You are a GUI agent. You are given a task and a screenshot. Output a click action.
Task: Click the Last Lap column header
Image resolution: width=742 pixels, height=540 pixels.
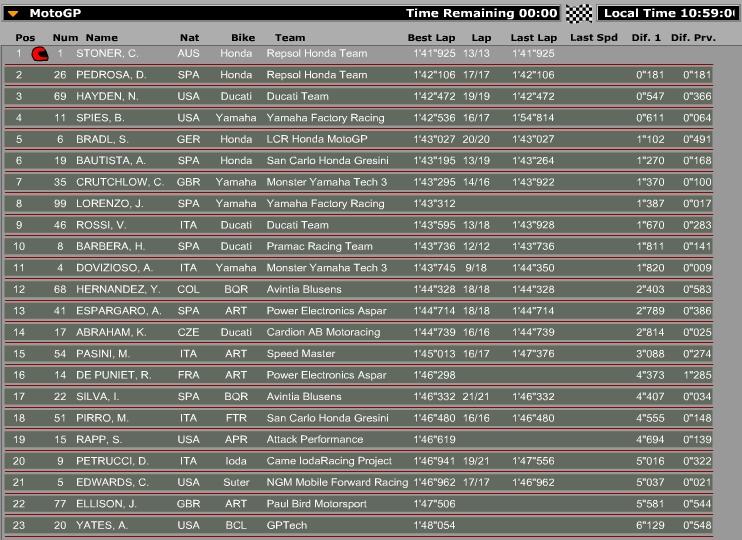[534, 38]
